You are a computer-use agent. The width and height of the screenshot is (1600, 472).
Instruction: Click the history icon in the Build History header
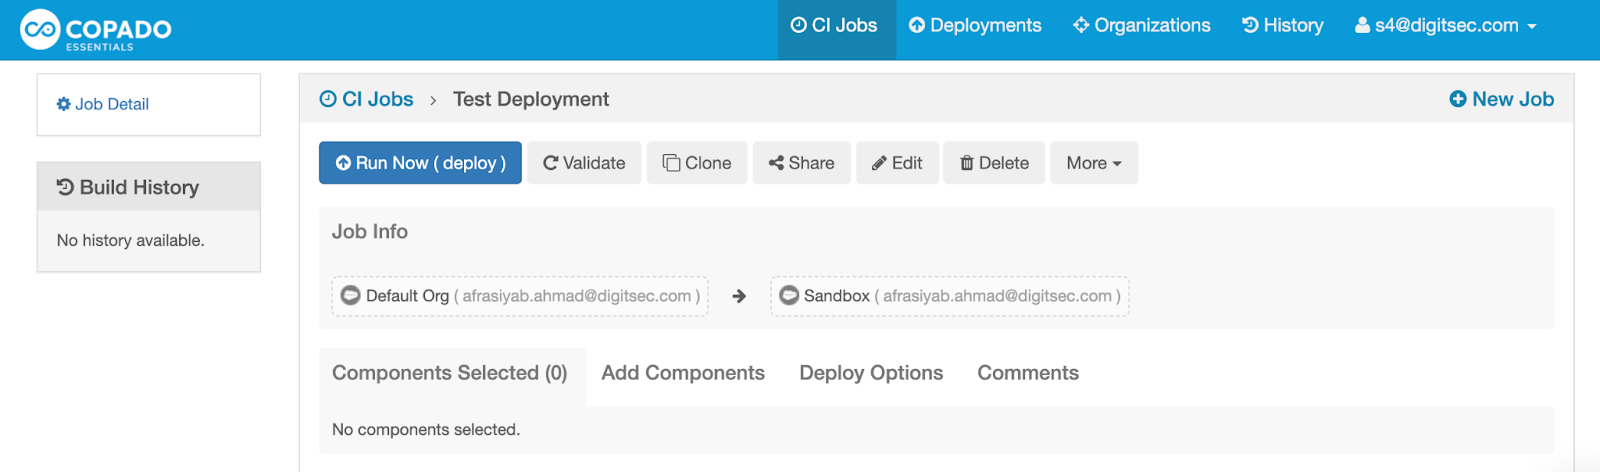point(65,186)
